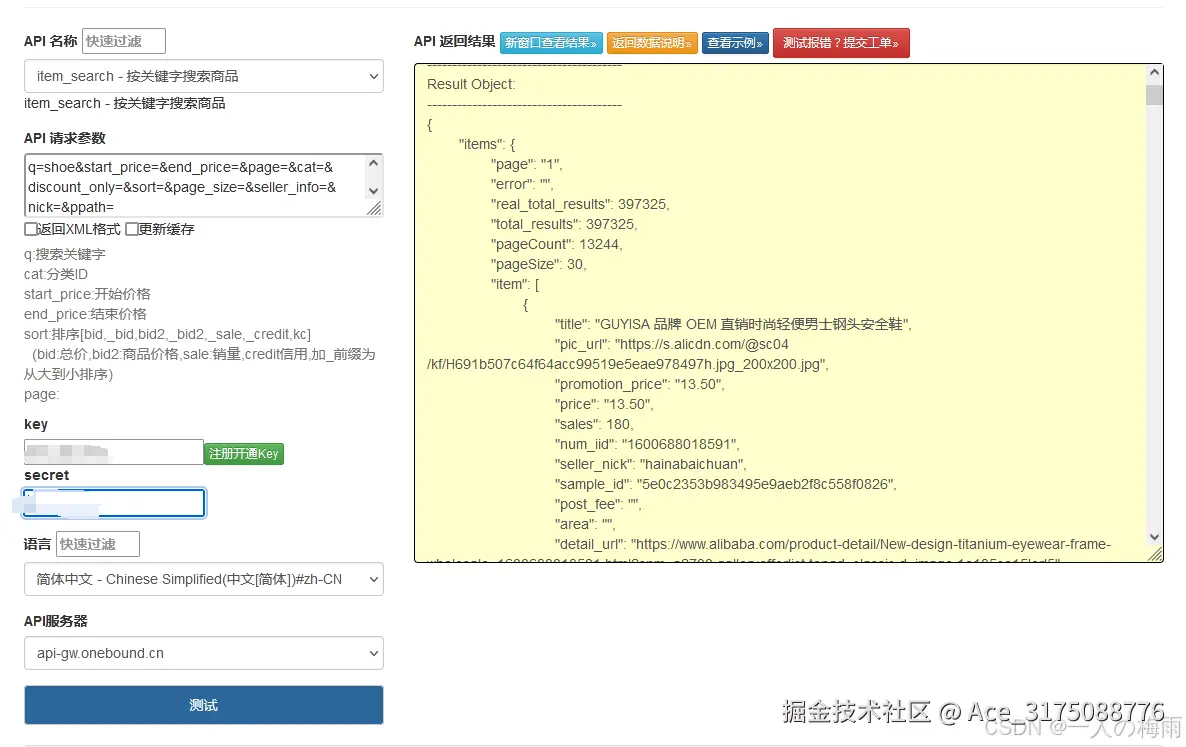The width and height of the screenshot is (1186, 747).
Task: Open the 返回数据说明 popup
Action: point(652,43)
